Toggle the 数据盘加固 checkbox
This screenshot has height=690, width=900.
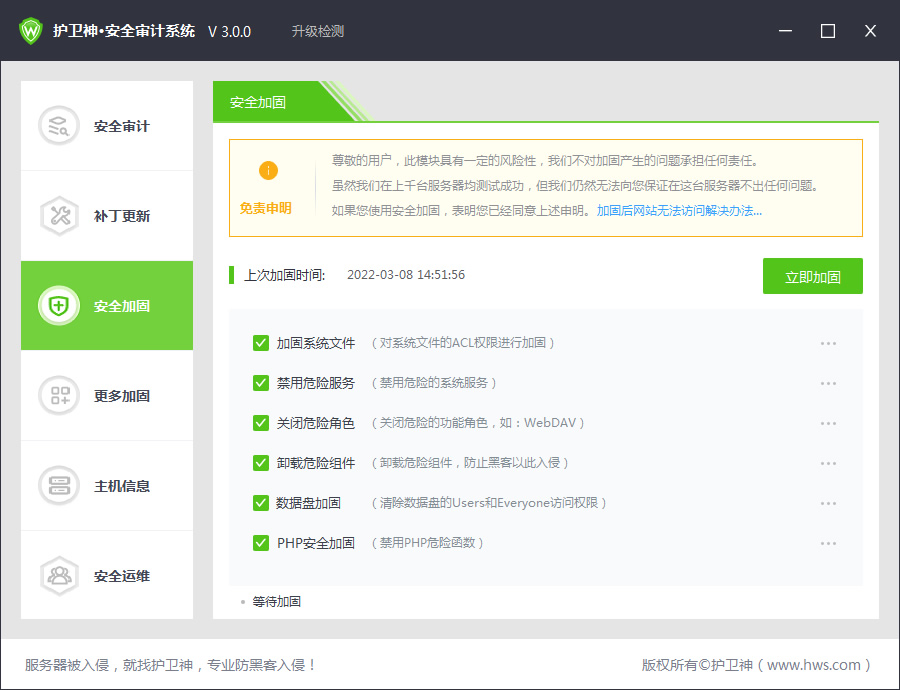click(x=261, y=503)
